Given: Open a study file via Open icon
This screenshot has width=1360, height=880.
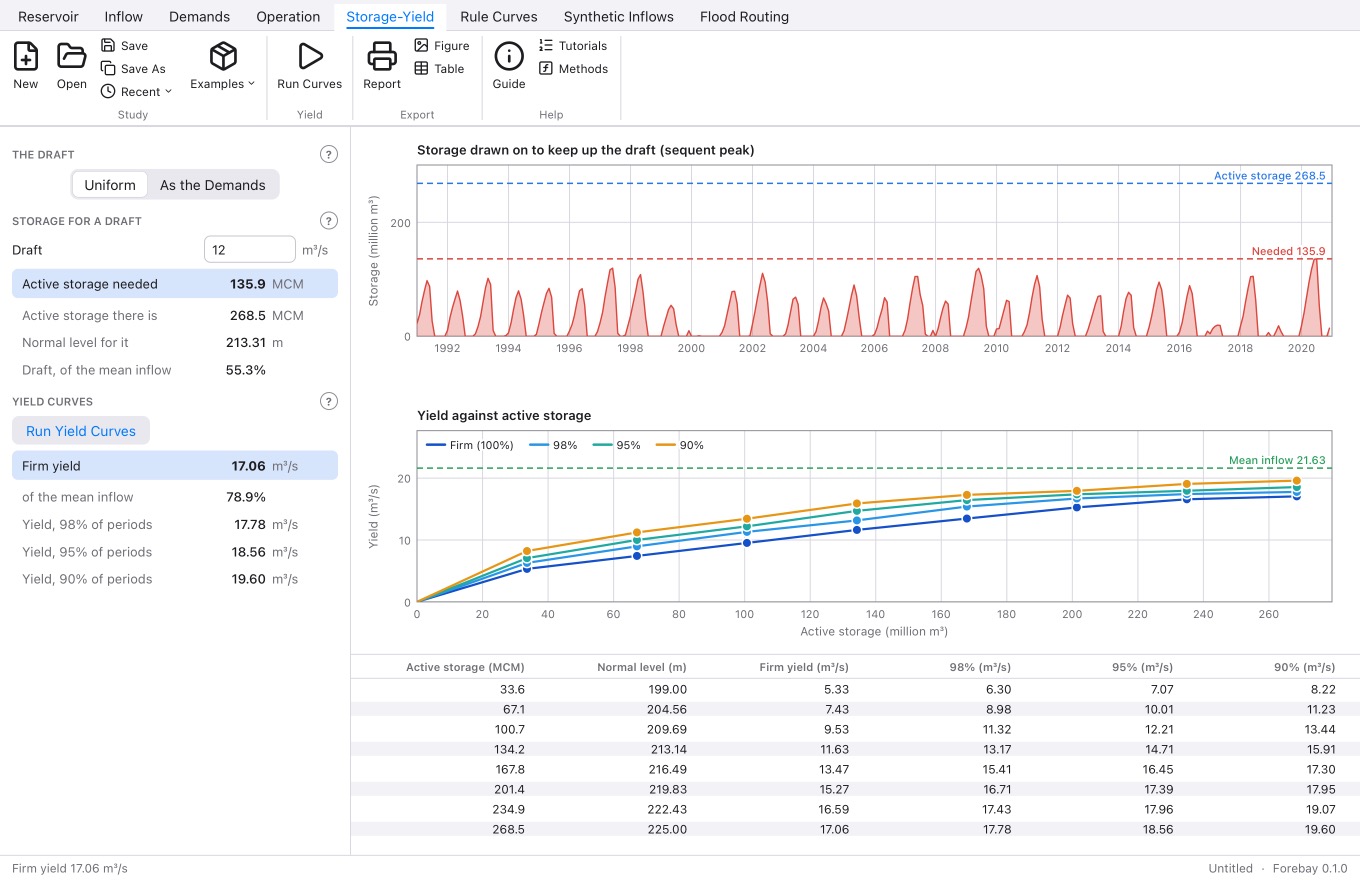Looking at the screenshot, I should click(x=71, y=66).
